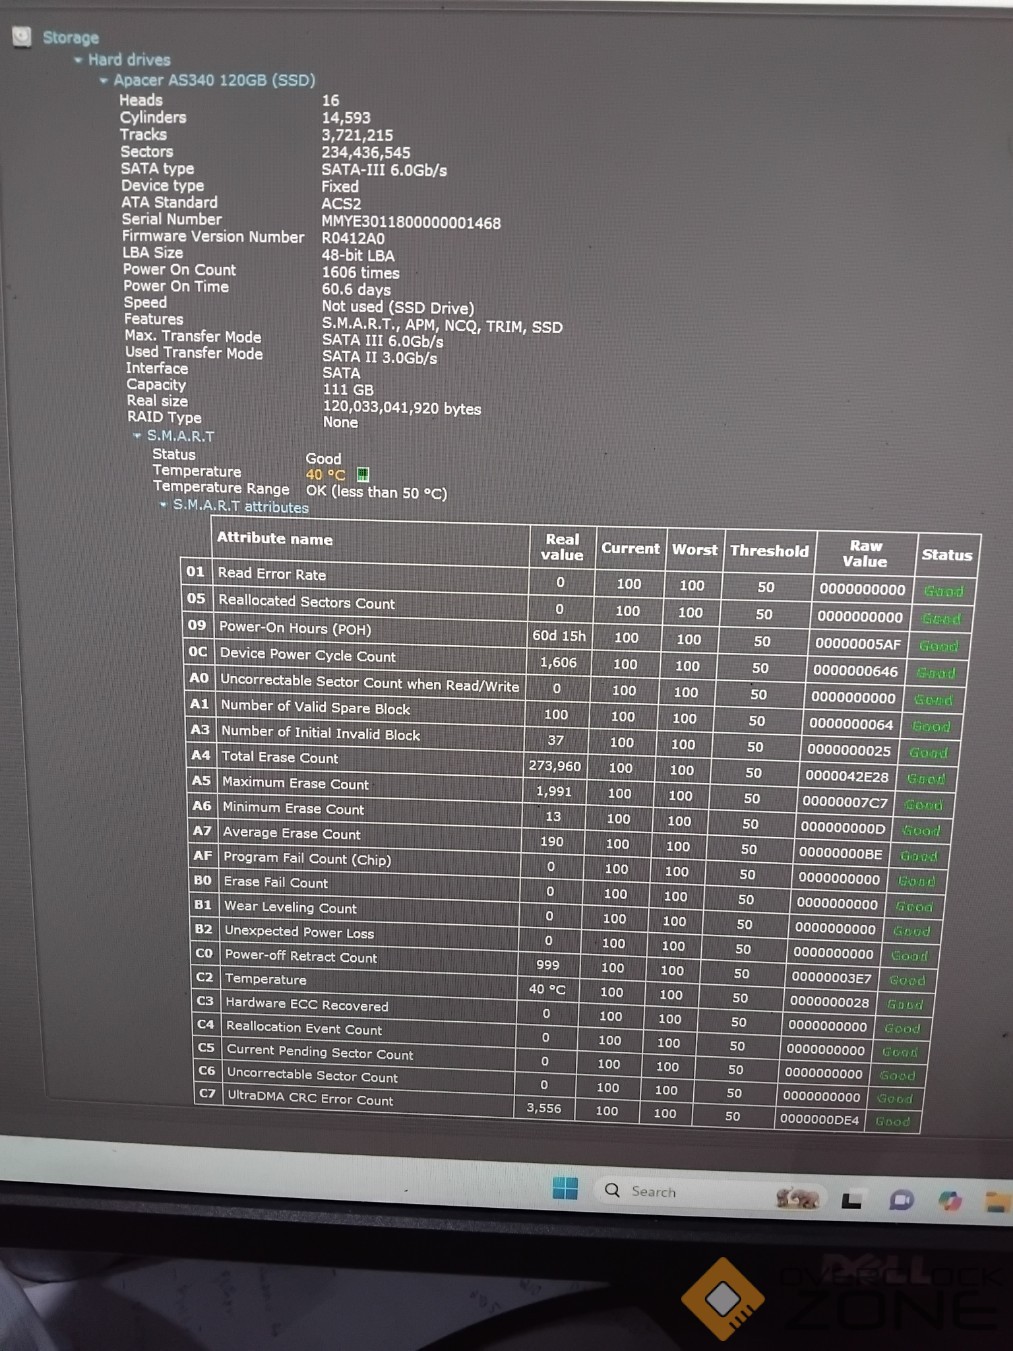Collapse the S.M.A.R.T section arrow
Viewport: 1013px width, 1351px height.
pos(137,436)
